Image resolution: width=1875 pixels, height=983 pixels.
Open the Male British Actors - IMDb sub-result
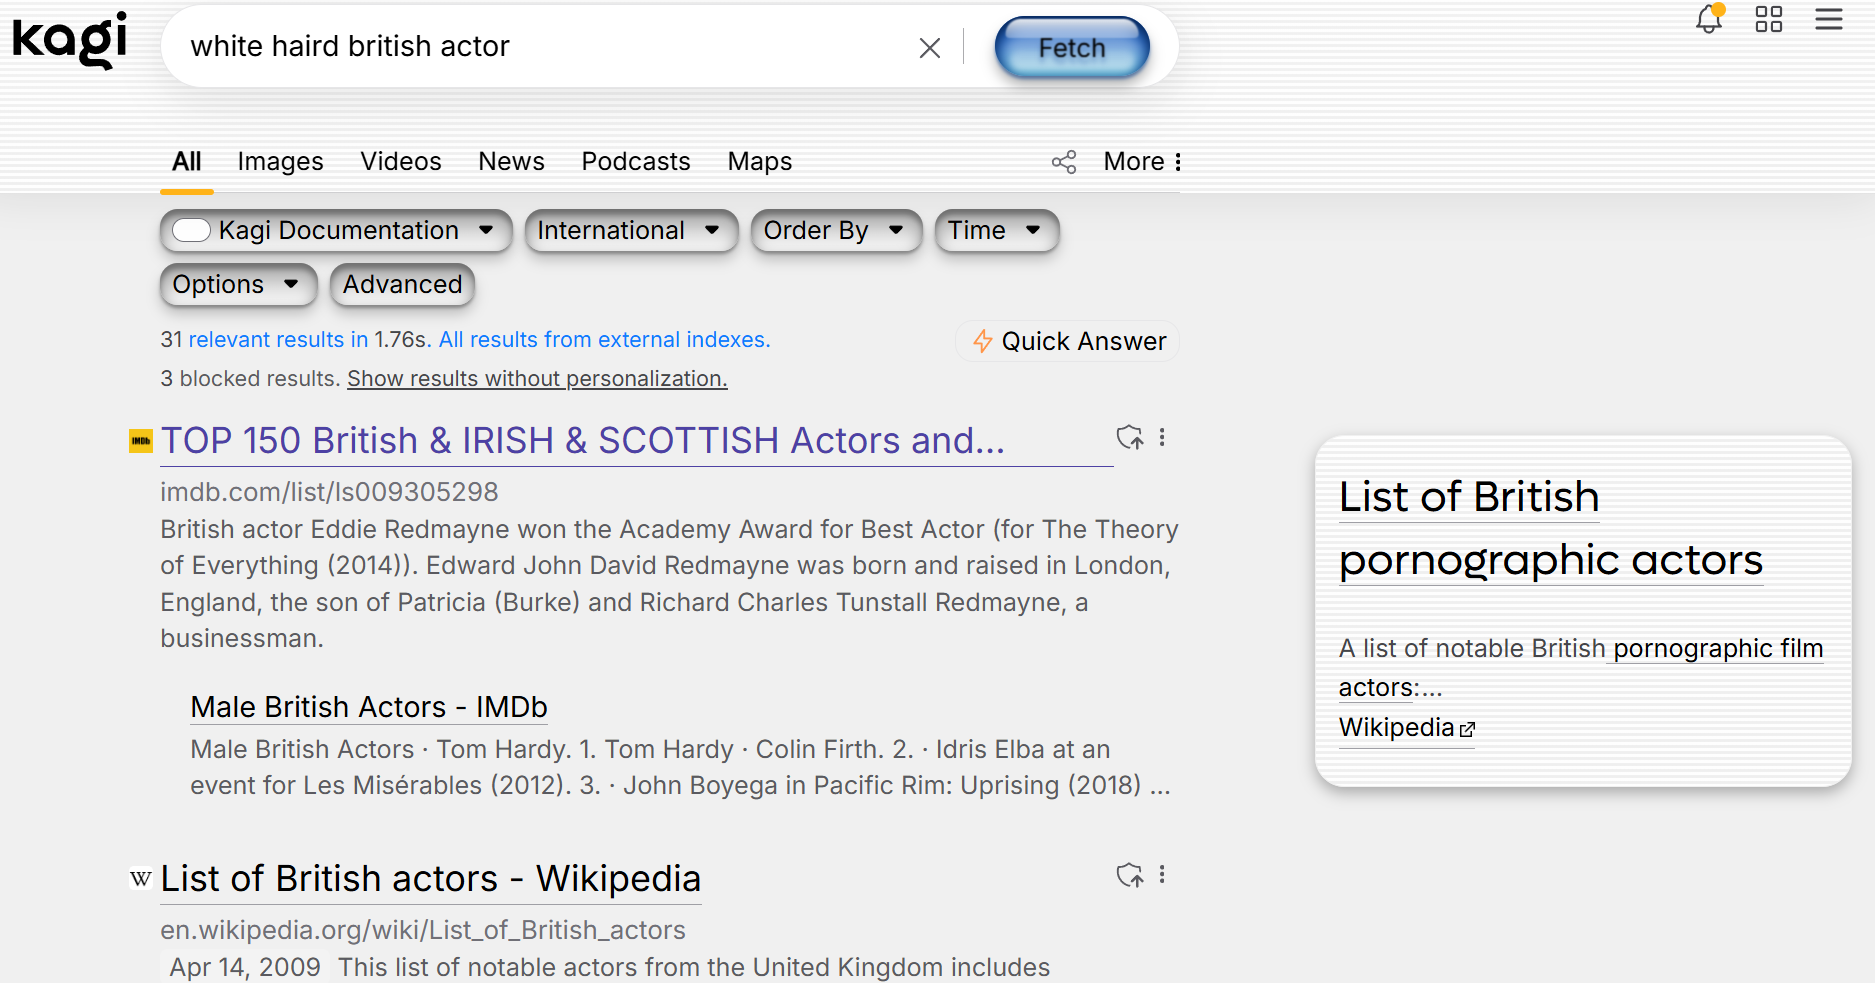pos(369,707)
